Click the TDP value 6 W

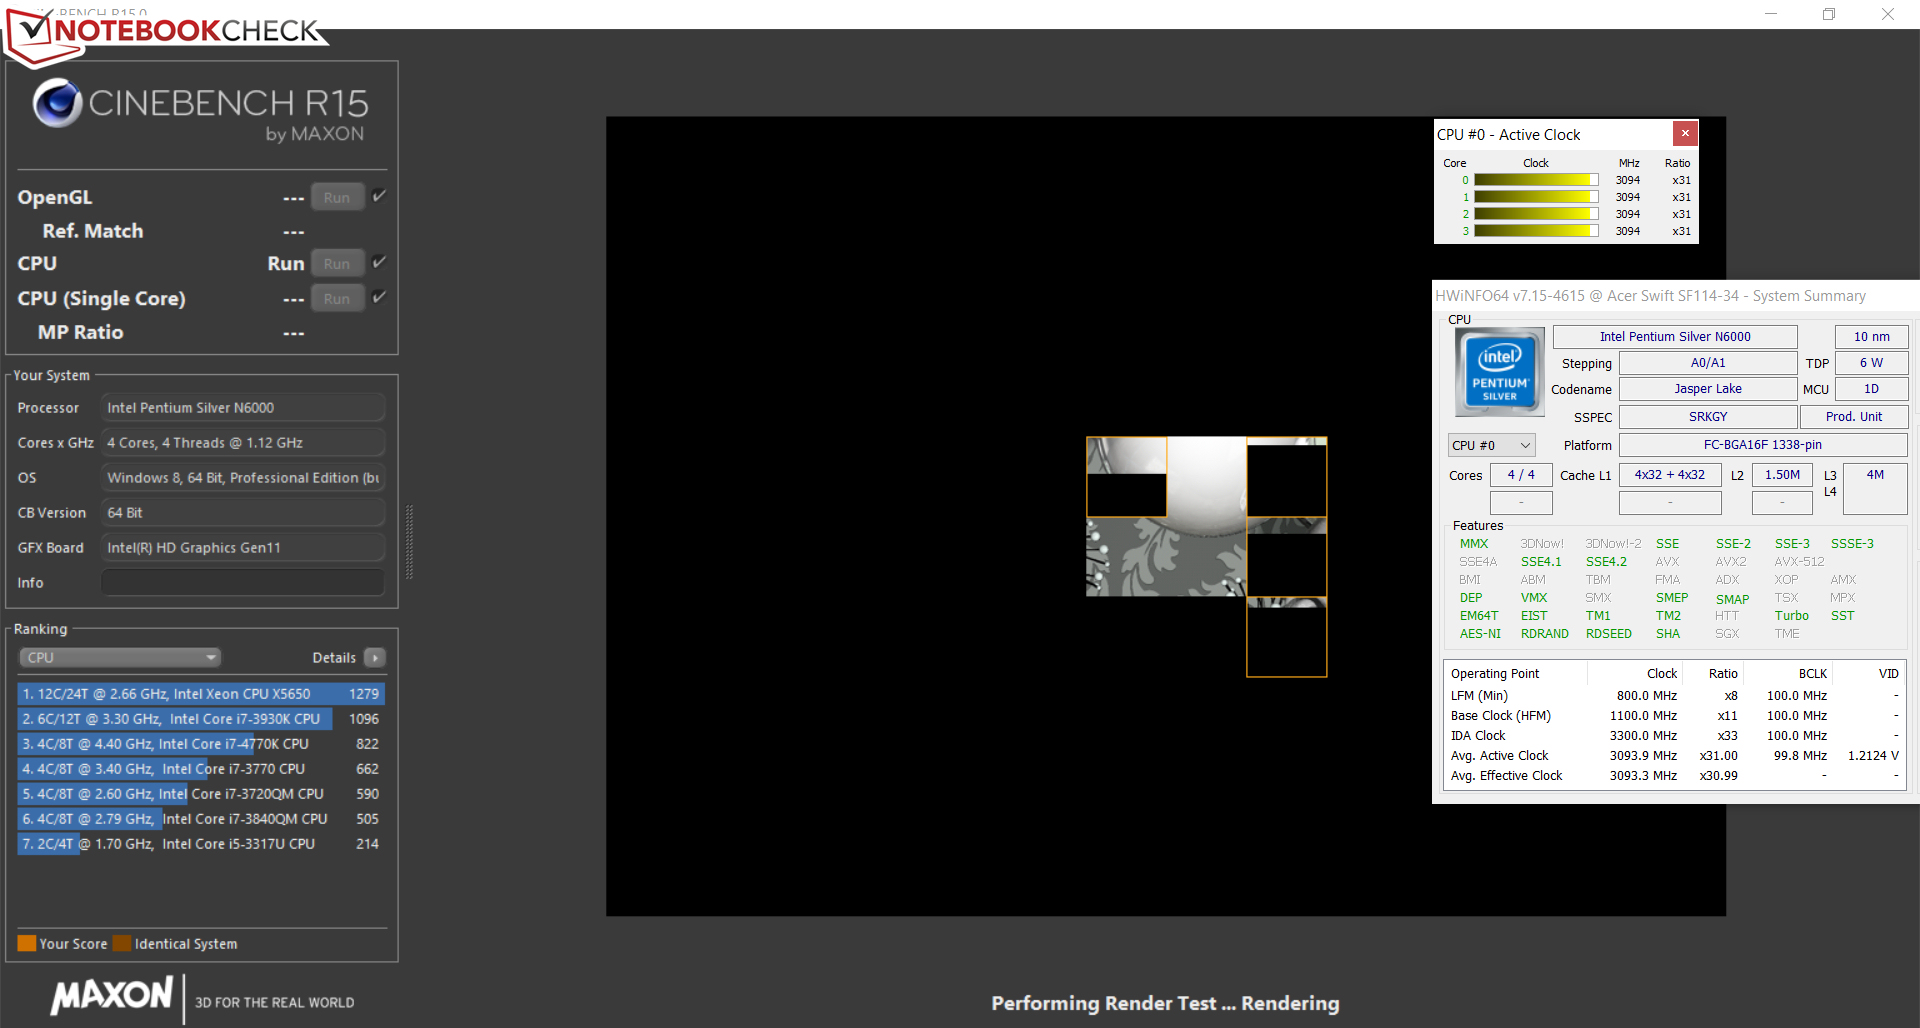click(x=1872, y=363)
